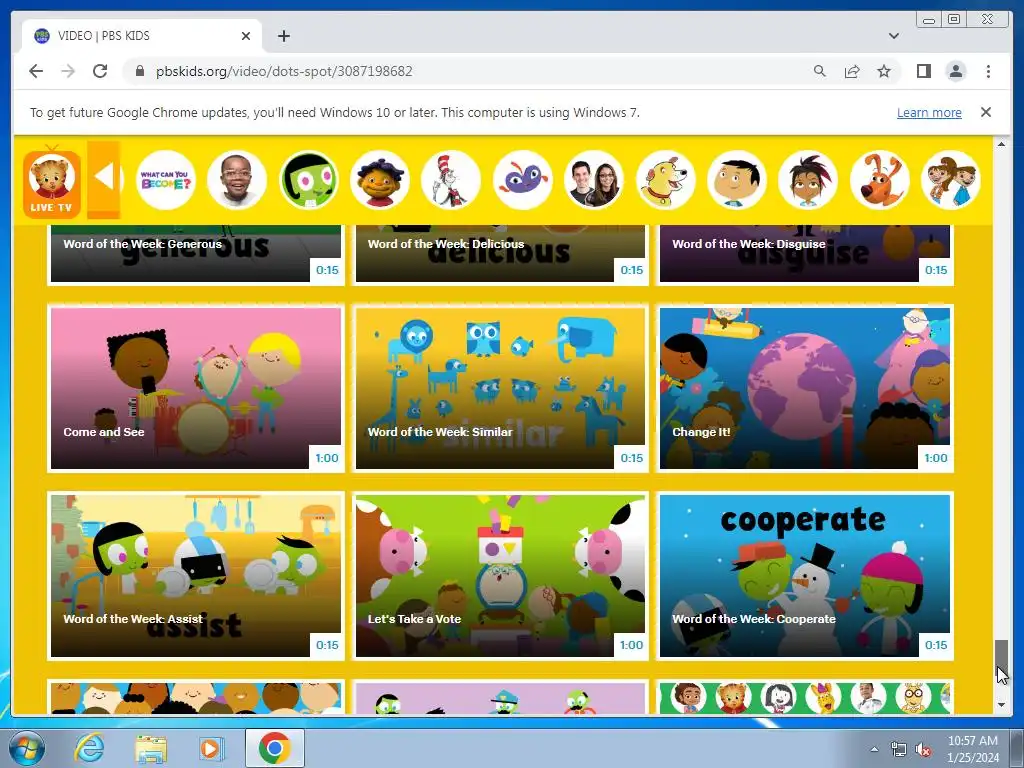Go back to the previous page
This screenshot has width=1024, height=768.
[x=36, y=71]
